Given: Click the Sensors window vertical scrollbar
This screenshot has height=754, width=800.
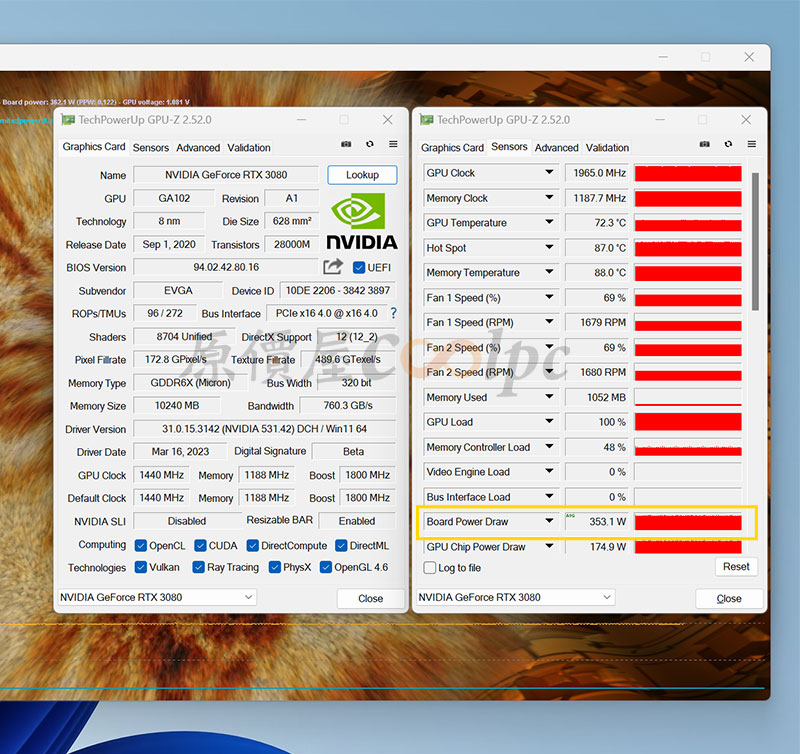Looking at the screenshot, I should 755,241.
